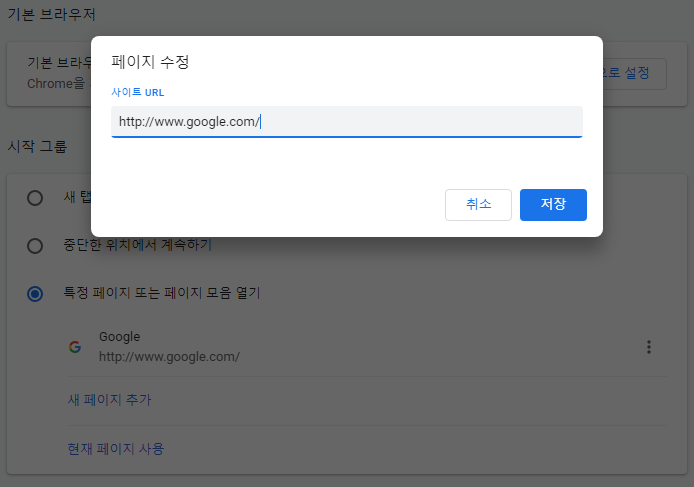
Task: Select 특정 페이지 또는 페이지 모음 열기 radio
Action: (x=35, y=294)
